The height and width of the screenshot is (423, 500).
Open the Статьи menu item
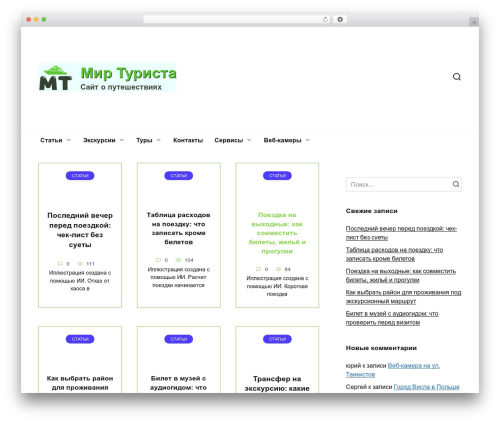coord(51,140)
